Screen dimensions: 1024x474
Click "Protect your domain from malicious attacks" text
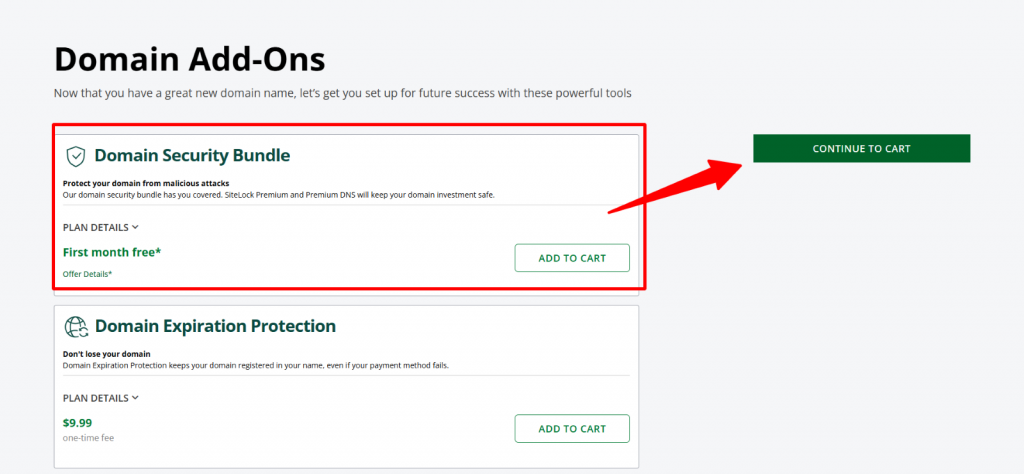coord(146,183)
